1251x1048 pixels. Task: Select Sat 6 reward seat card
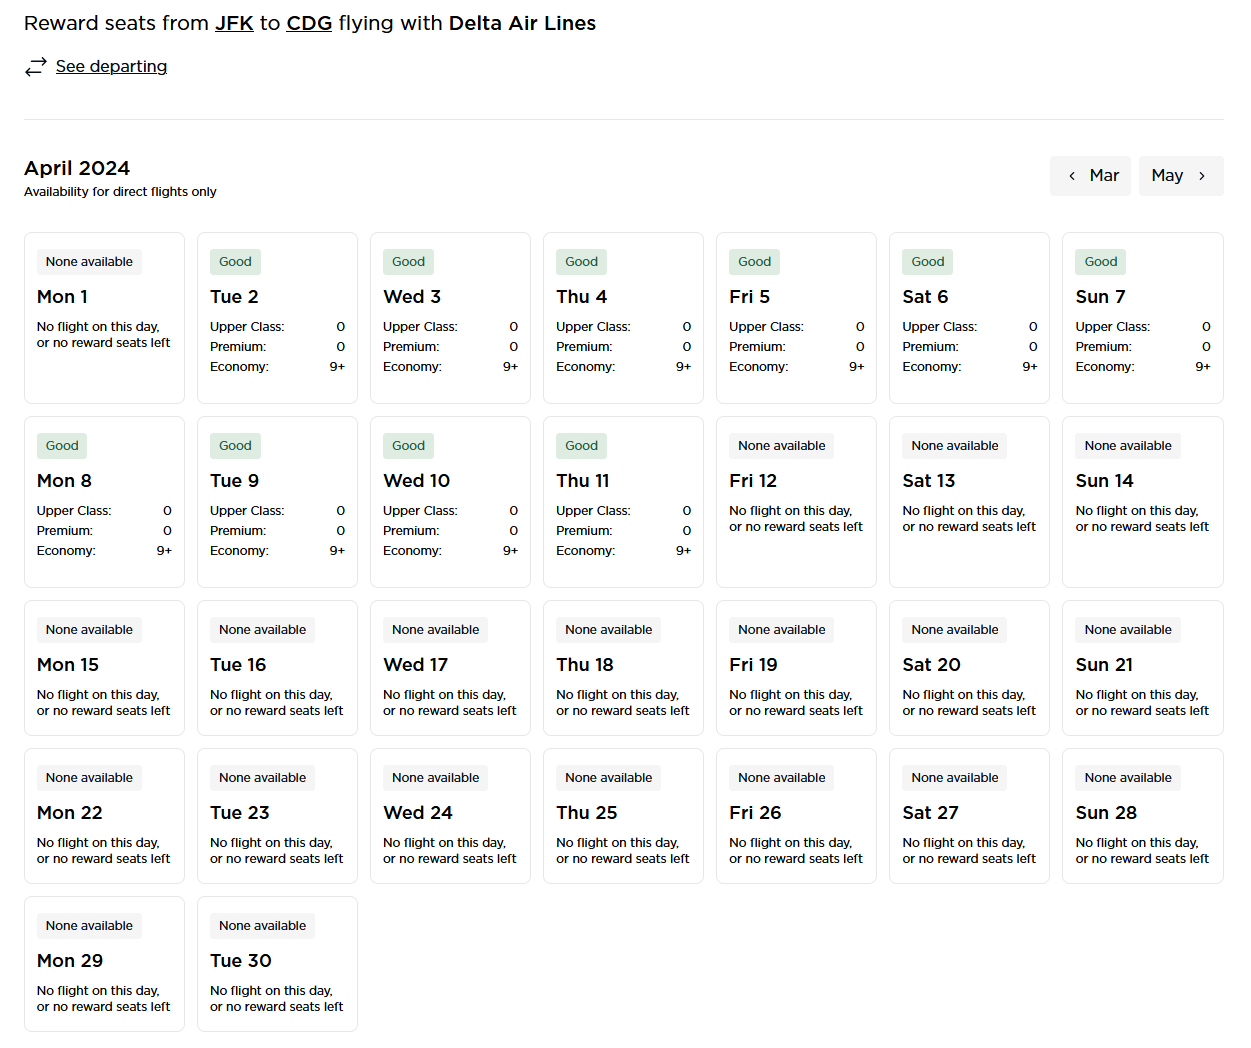(x=969, y=318)
